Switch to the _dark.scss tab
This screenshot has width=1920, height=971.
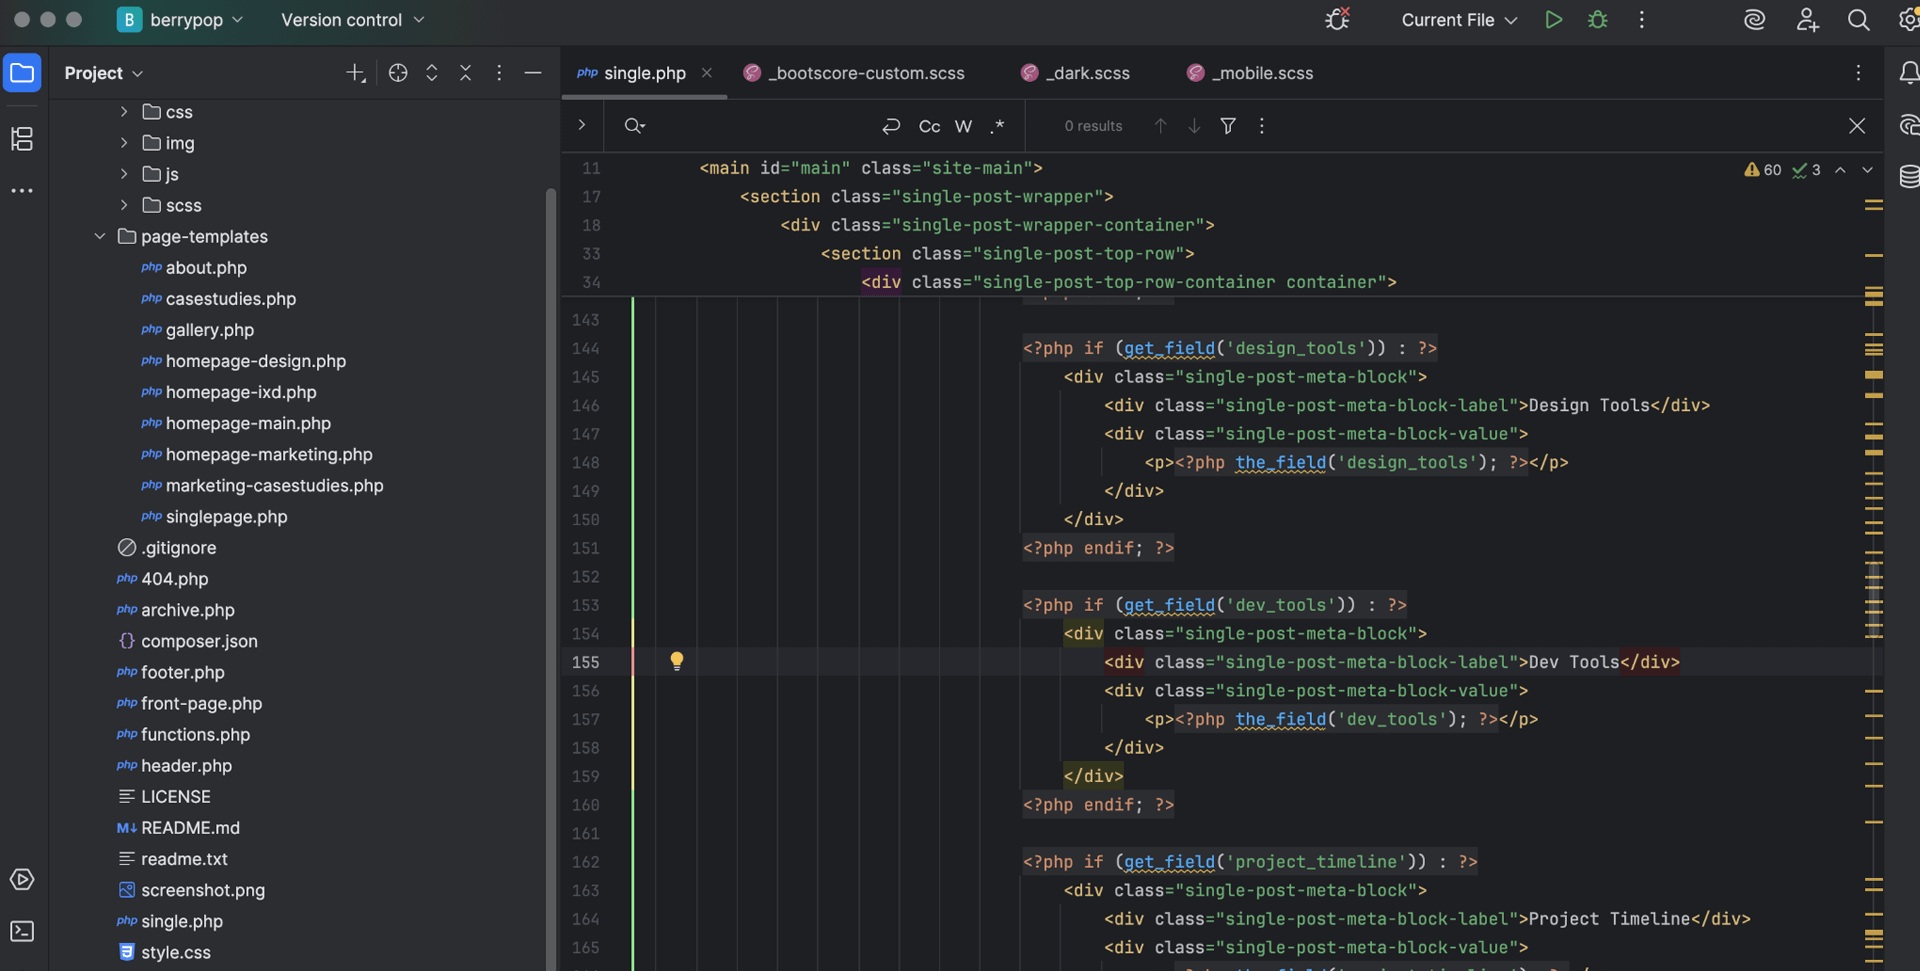1087,73
